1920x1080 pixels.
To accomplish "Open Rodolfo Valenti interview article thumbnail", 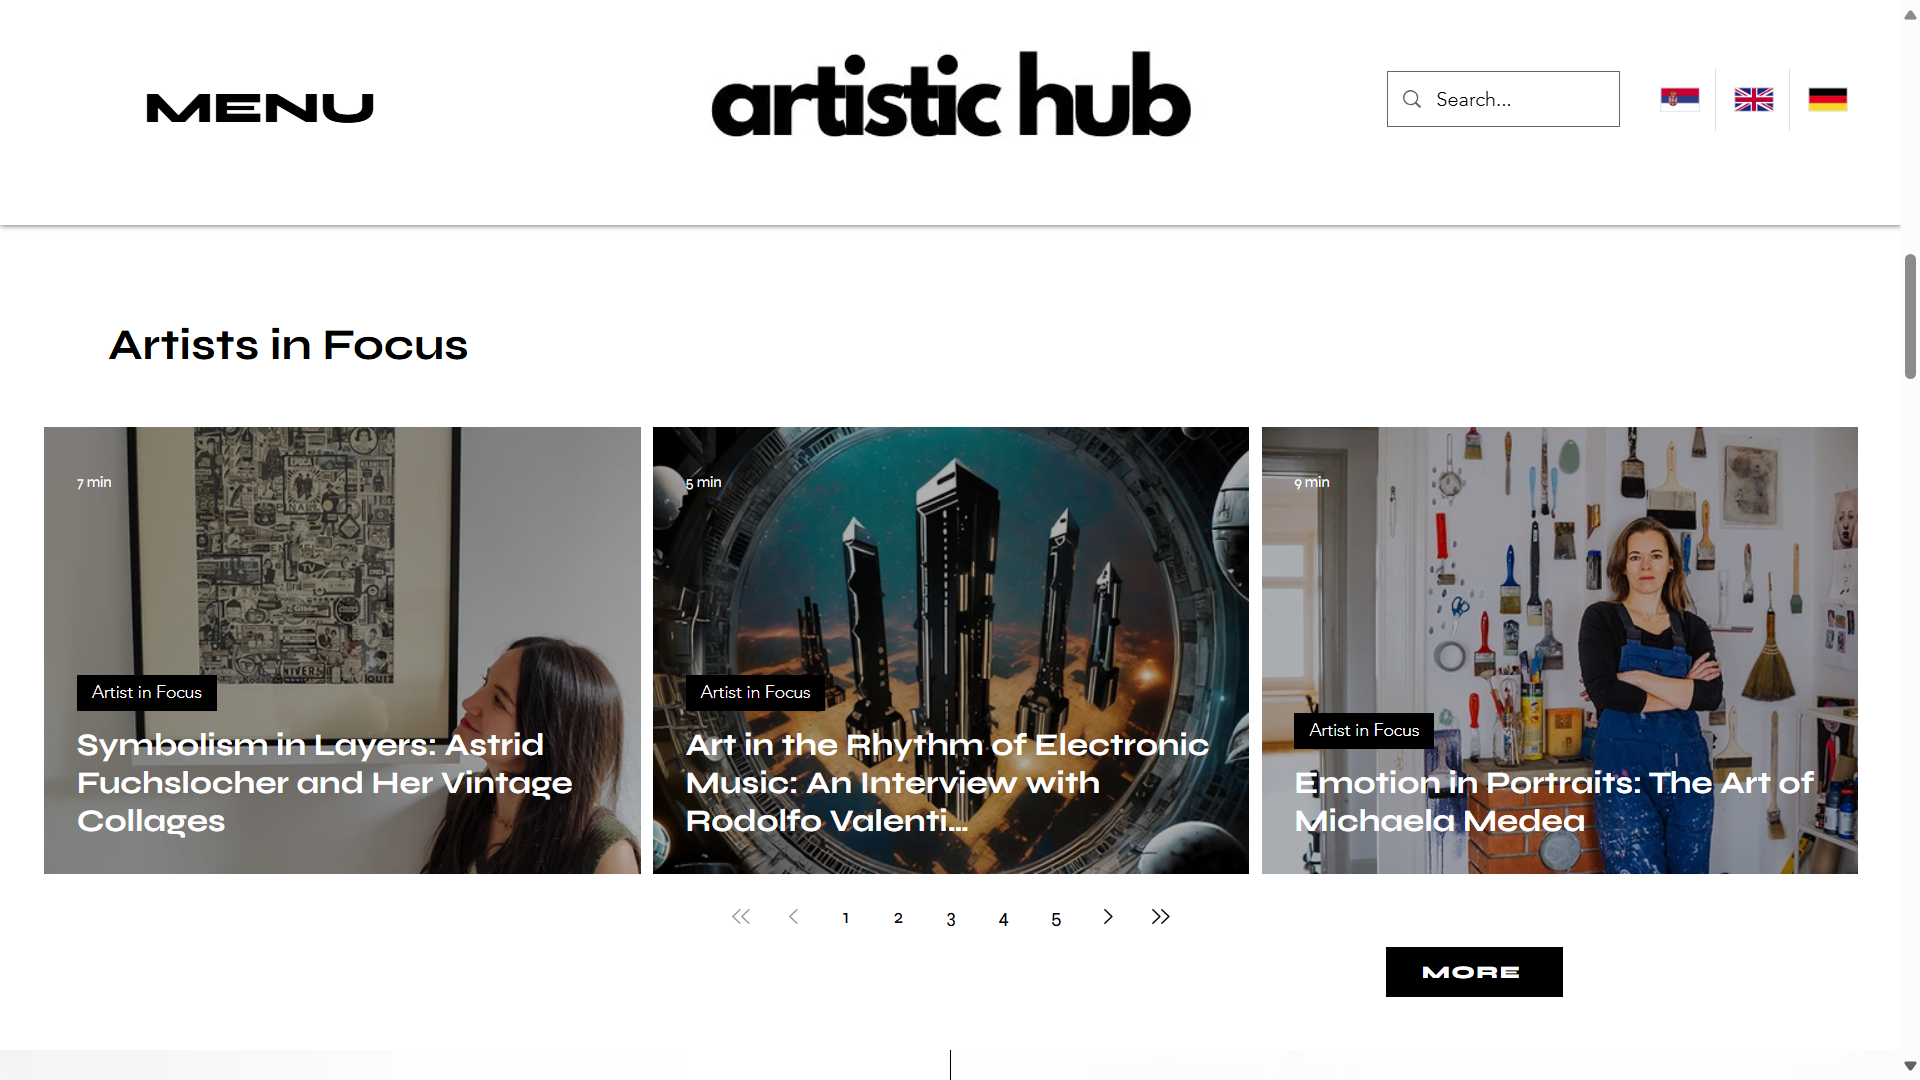I will (951, 650).
